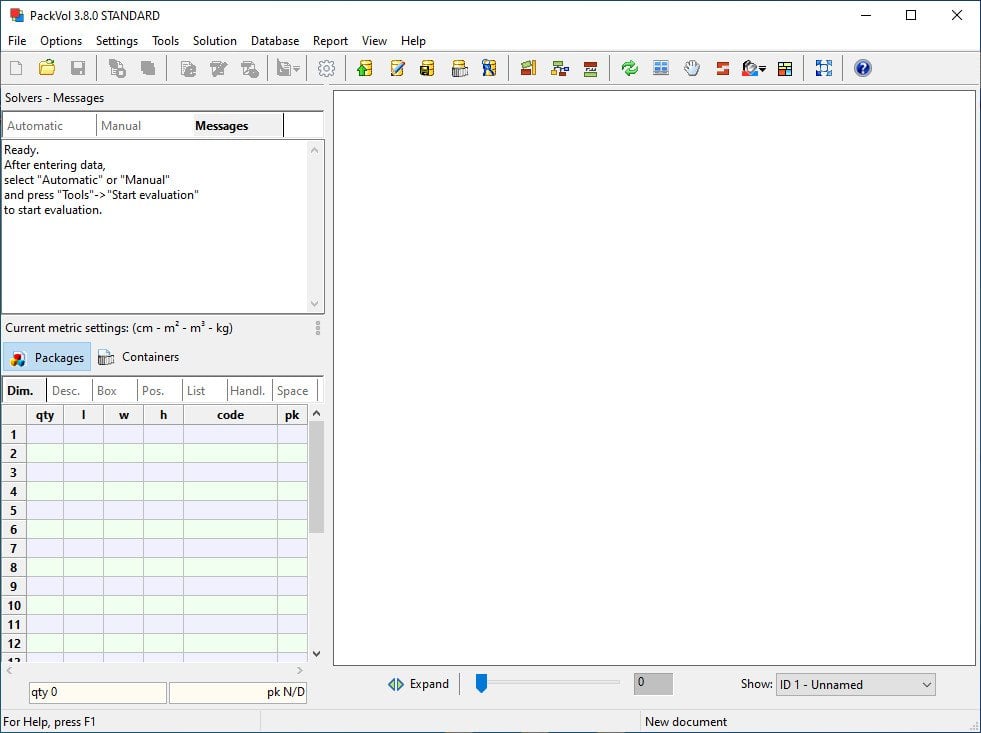Click the open file folder icon
The width and height of the screenshot is (981, 733).
[47, 68]
